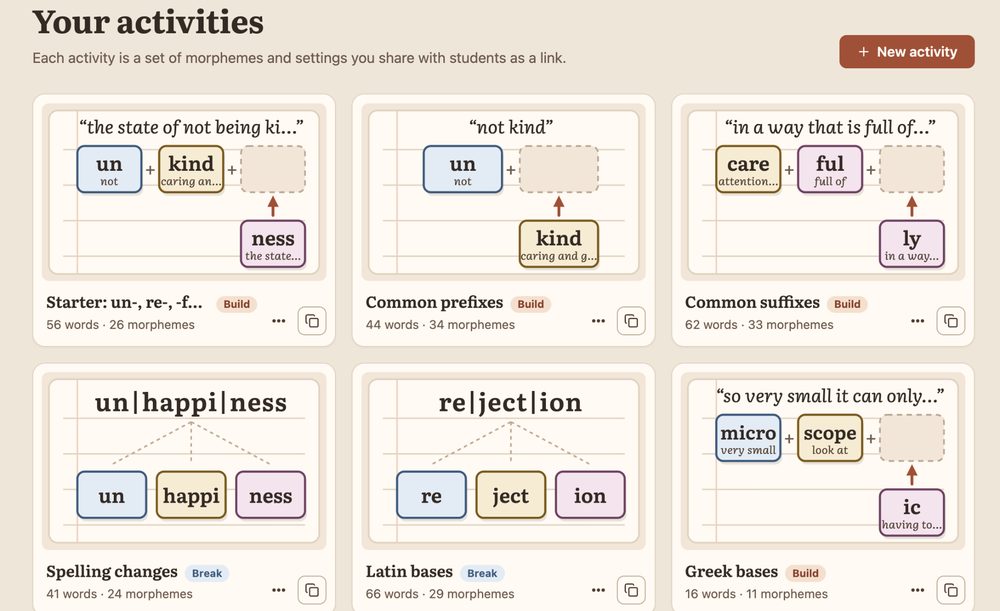Open the Common prefixes activity title

coord(434,302)
